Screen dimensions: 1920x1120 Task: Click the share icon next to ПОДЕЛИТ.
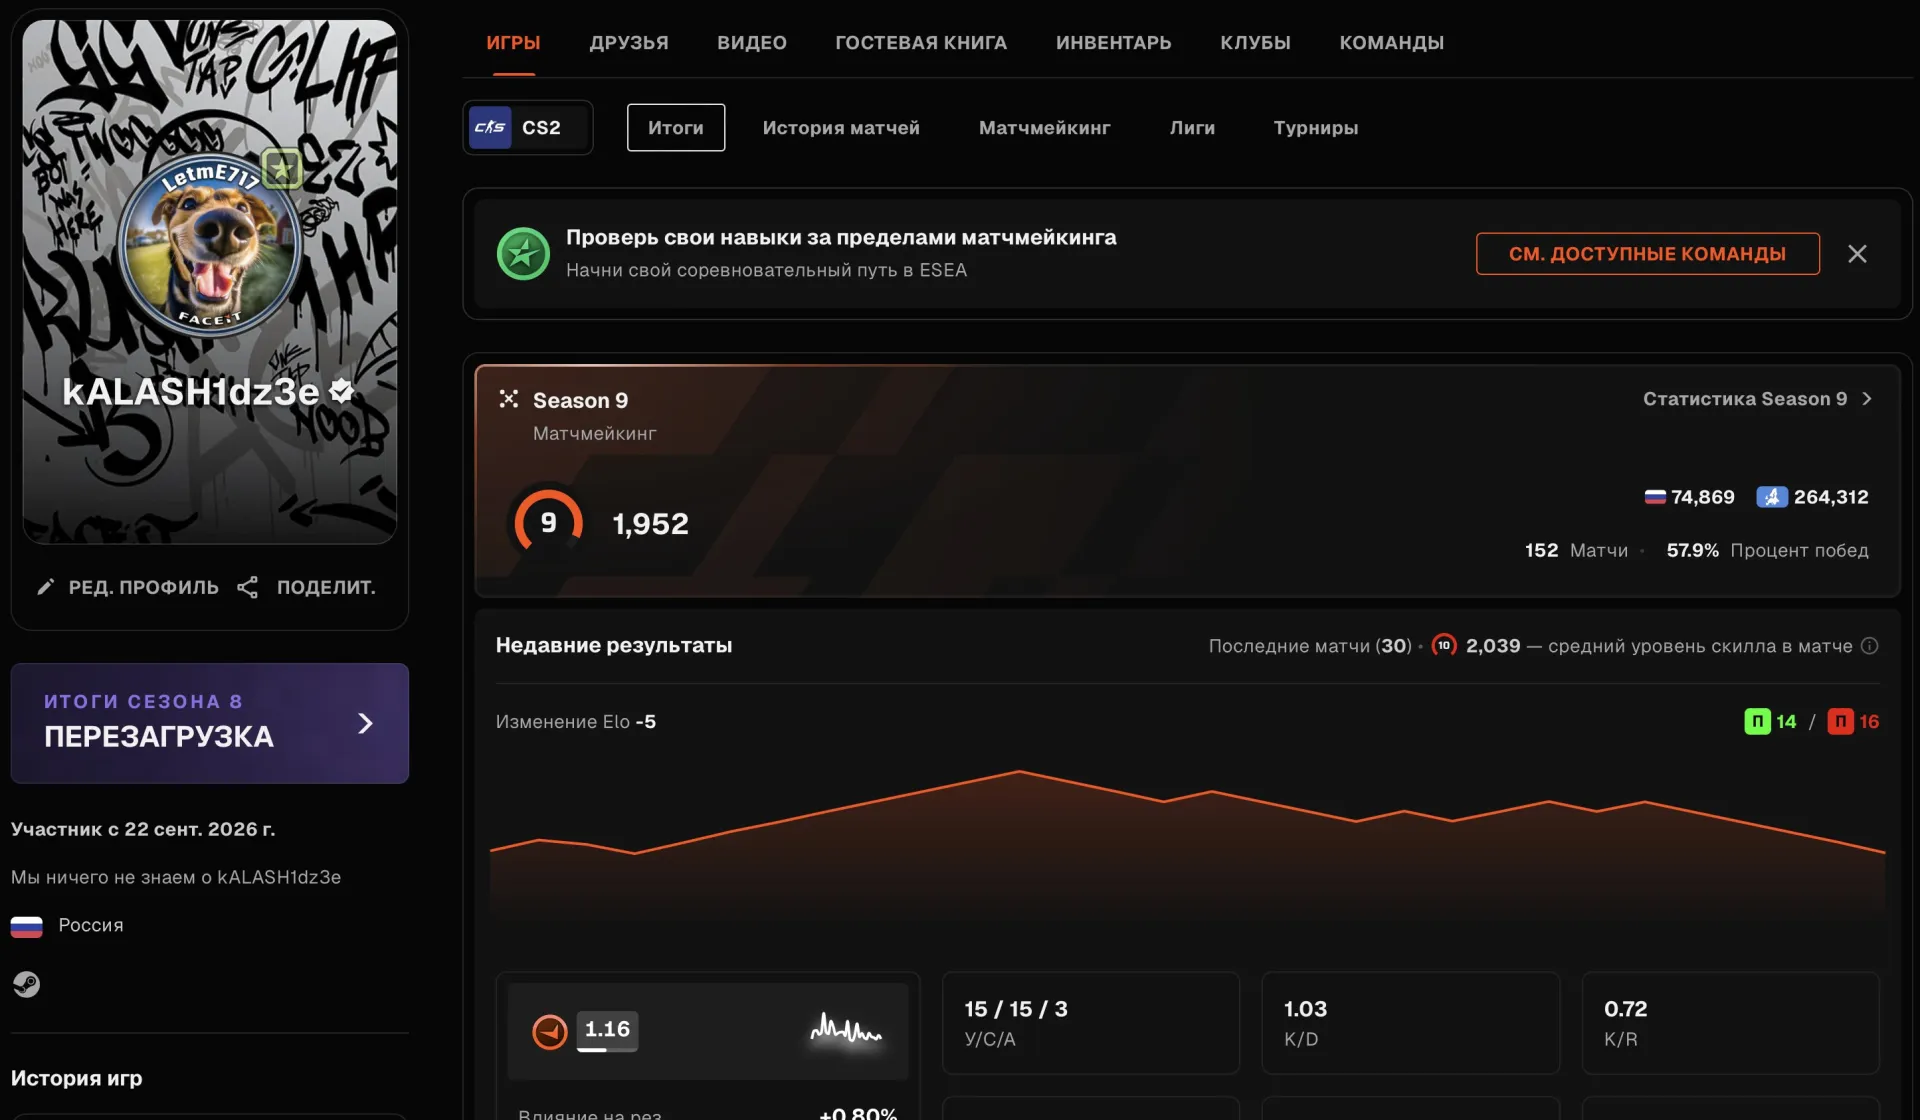[x=248, y=587]
